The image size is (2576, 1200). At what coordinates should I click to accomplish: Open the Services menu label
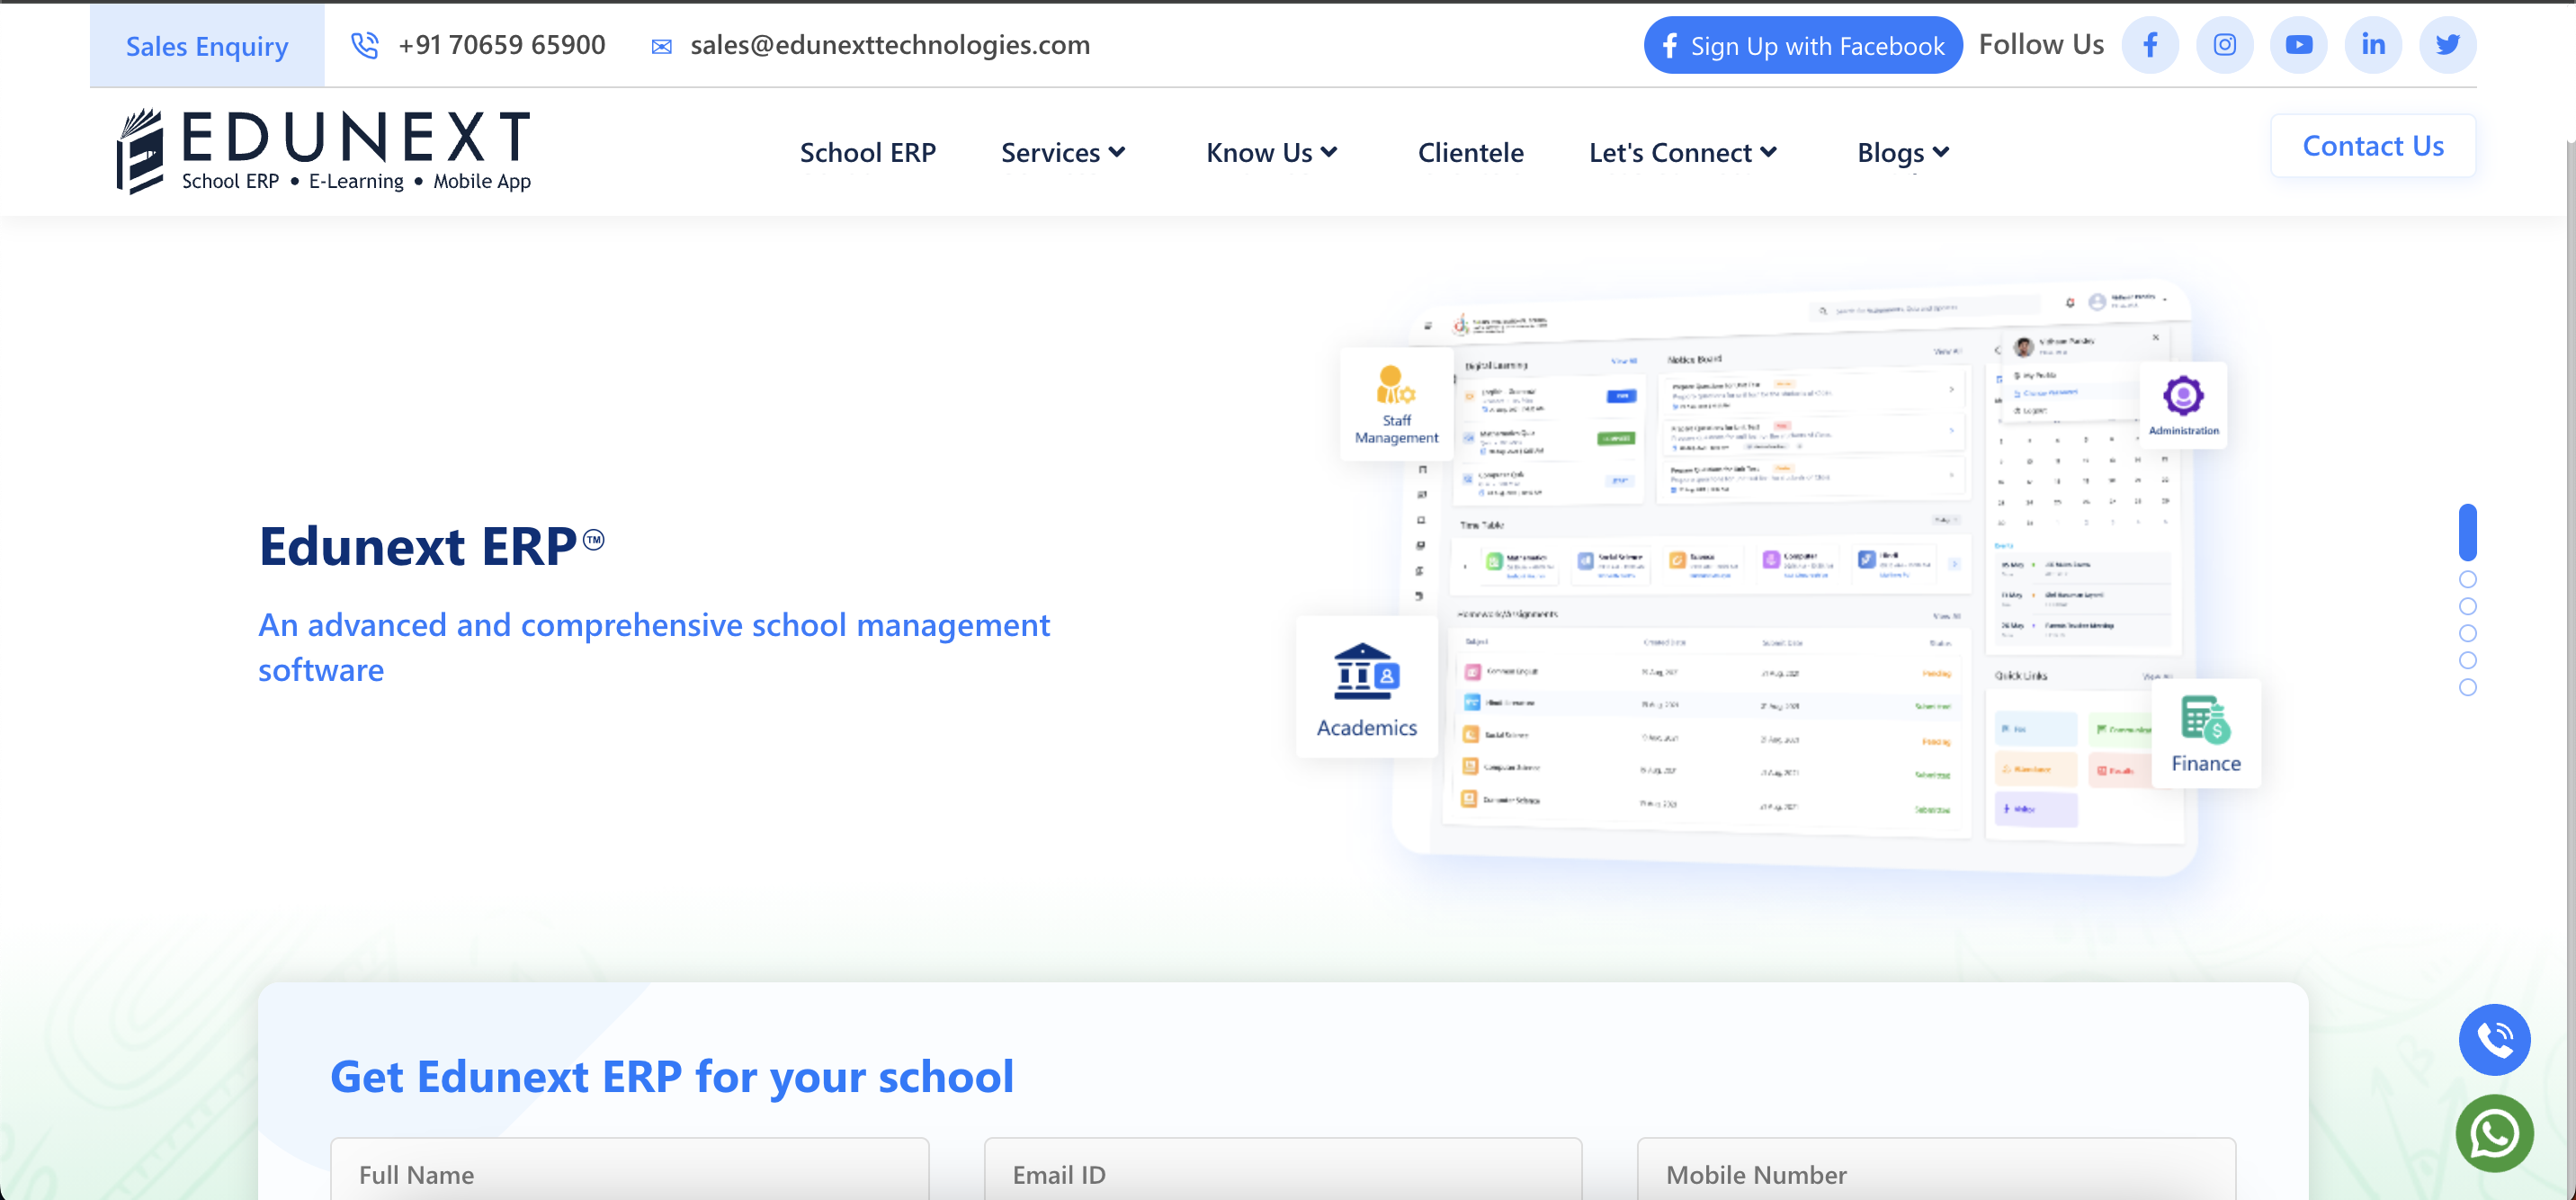[x=1050, y=152]
